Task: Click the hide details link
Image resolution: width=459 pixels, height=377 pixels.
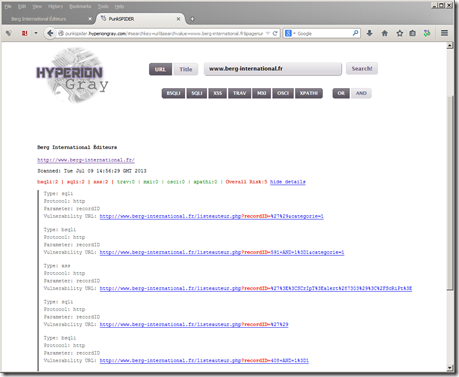Action: click(288, 182)
